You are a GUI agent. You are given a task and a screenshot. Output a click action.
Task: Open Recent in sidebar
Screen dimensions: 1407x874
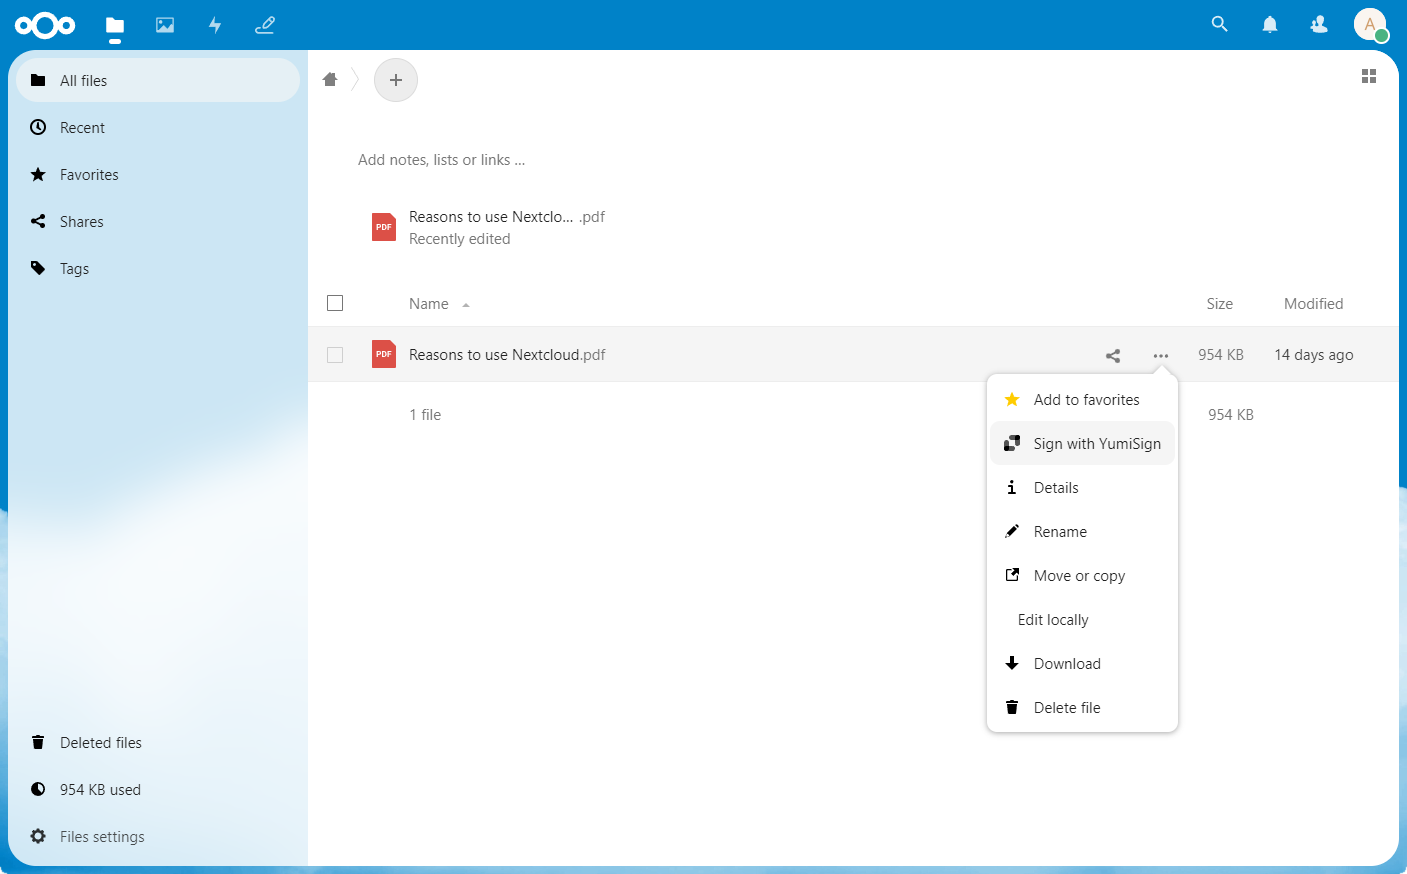click(x=158, y=127)
